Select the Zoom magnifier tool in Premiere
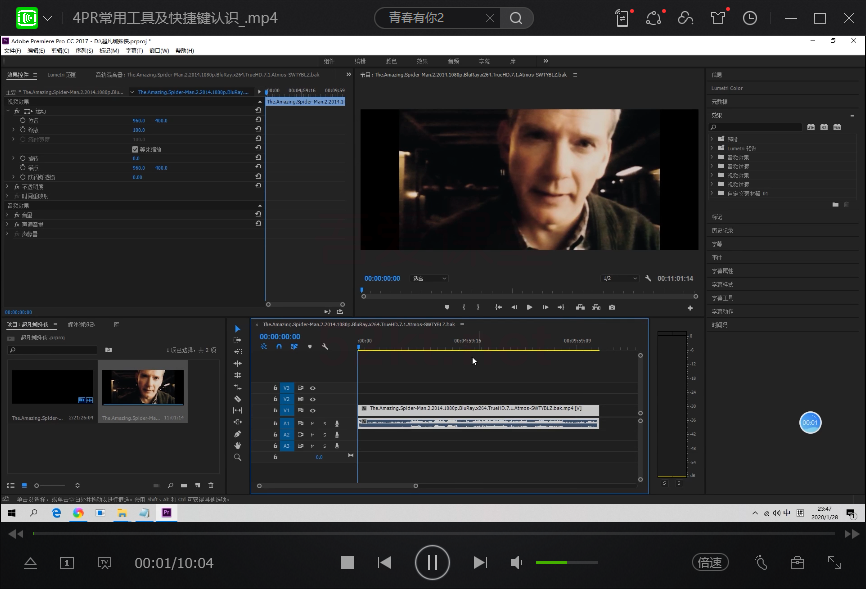866x589 pixels. point(237,457)
